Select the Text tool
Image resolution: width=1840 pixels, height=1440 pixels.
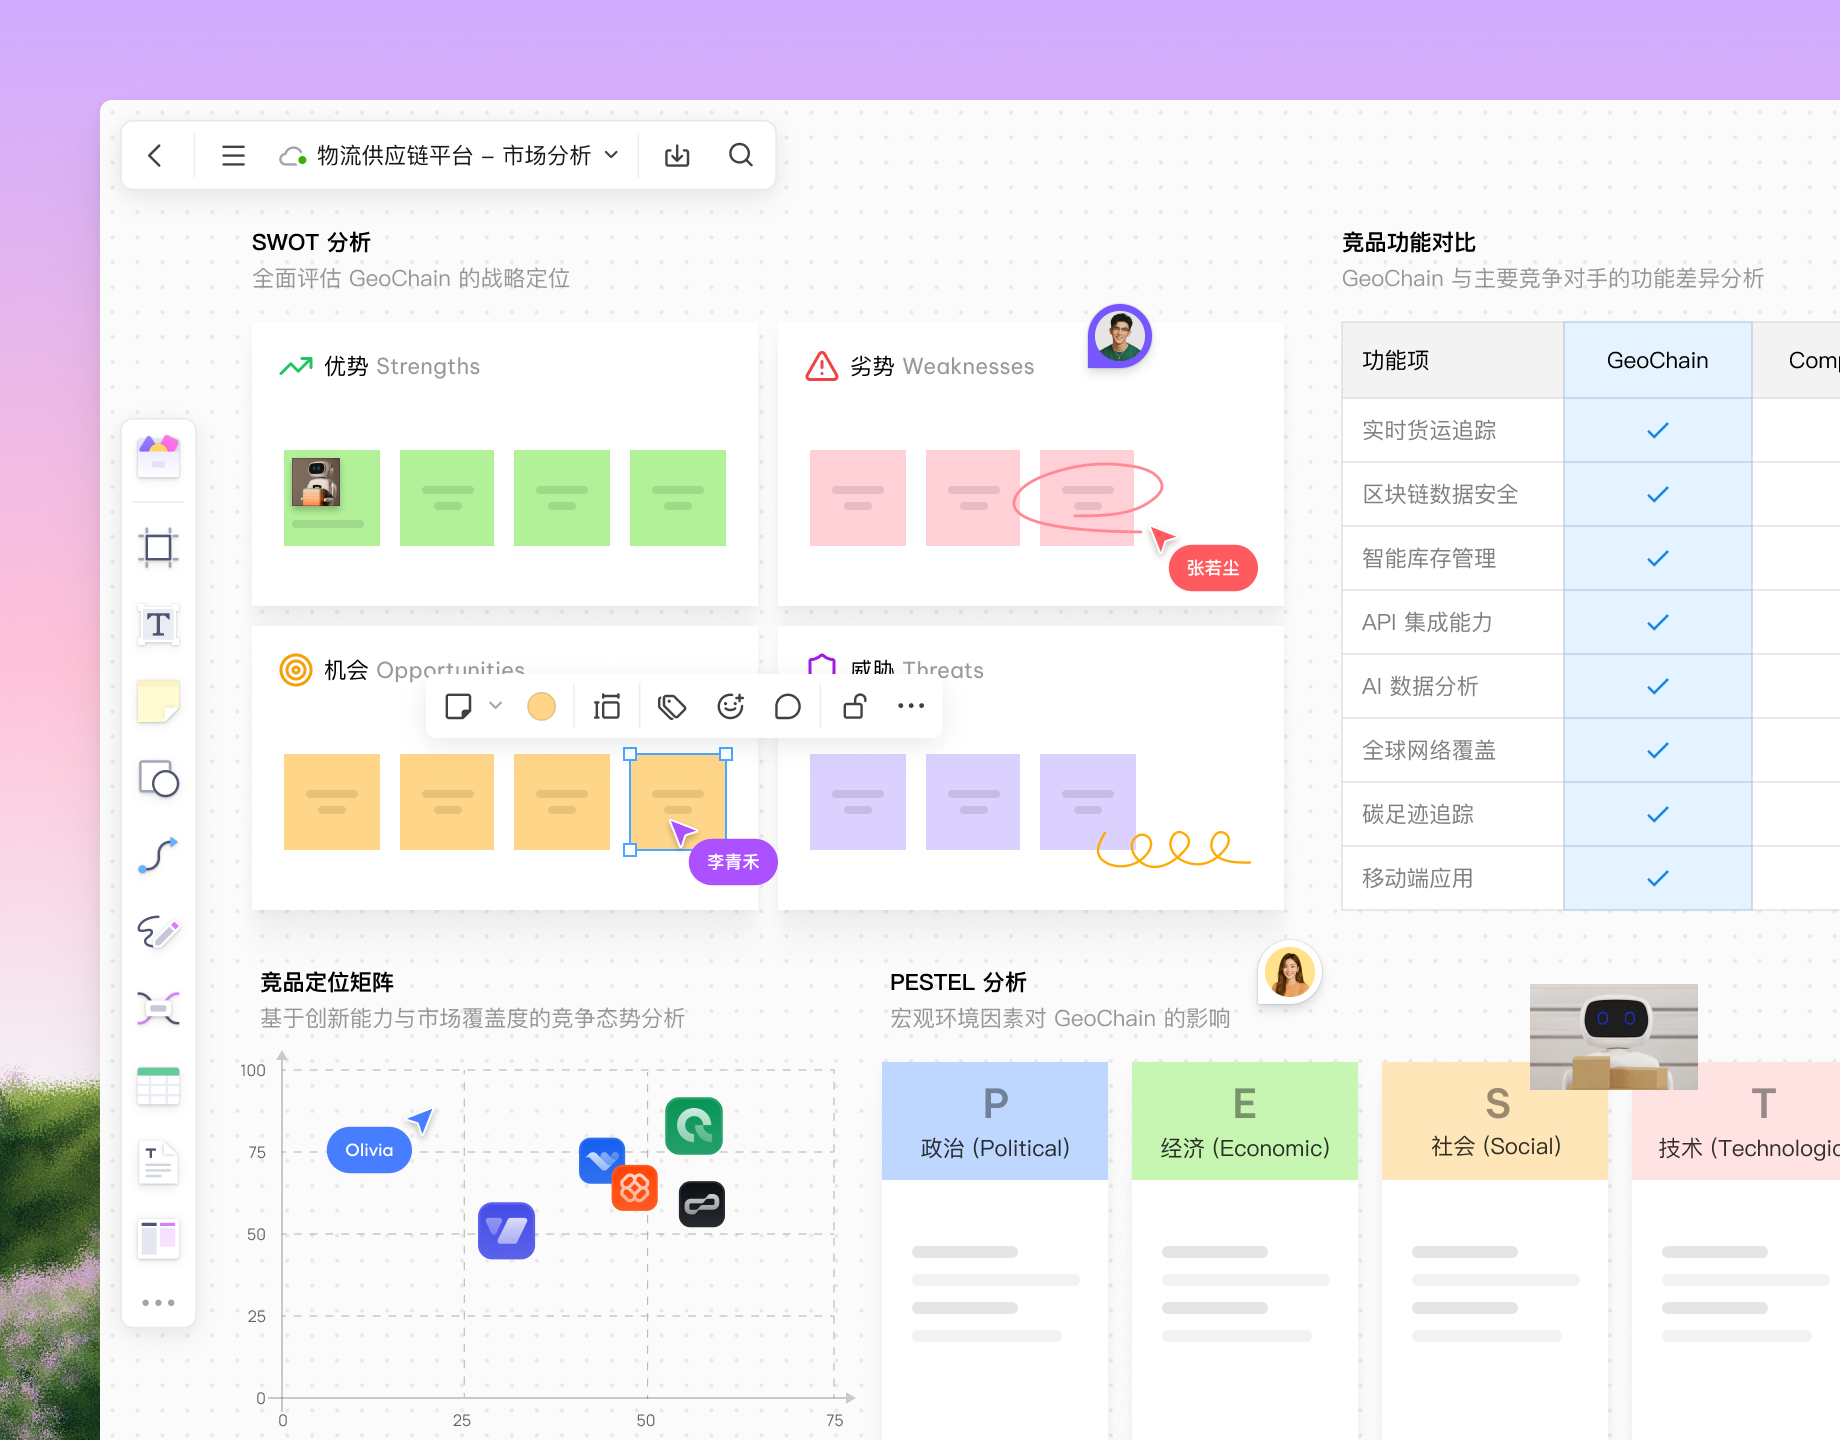[158, 625]
